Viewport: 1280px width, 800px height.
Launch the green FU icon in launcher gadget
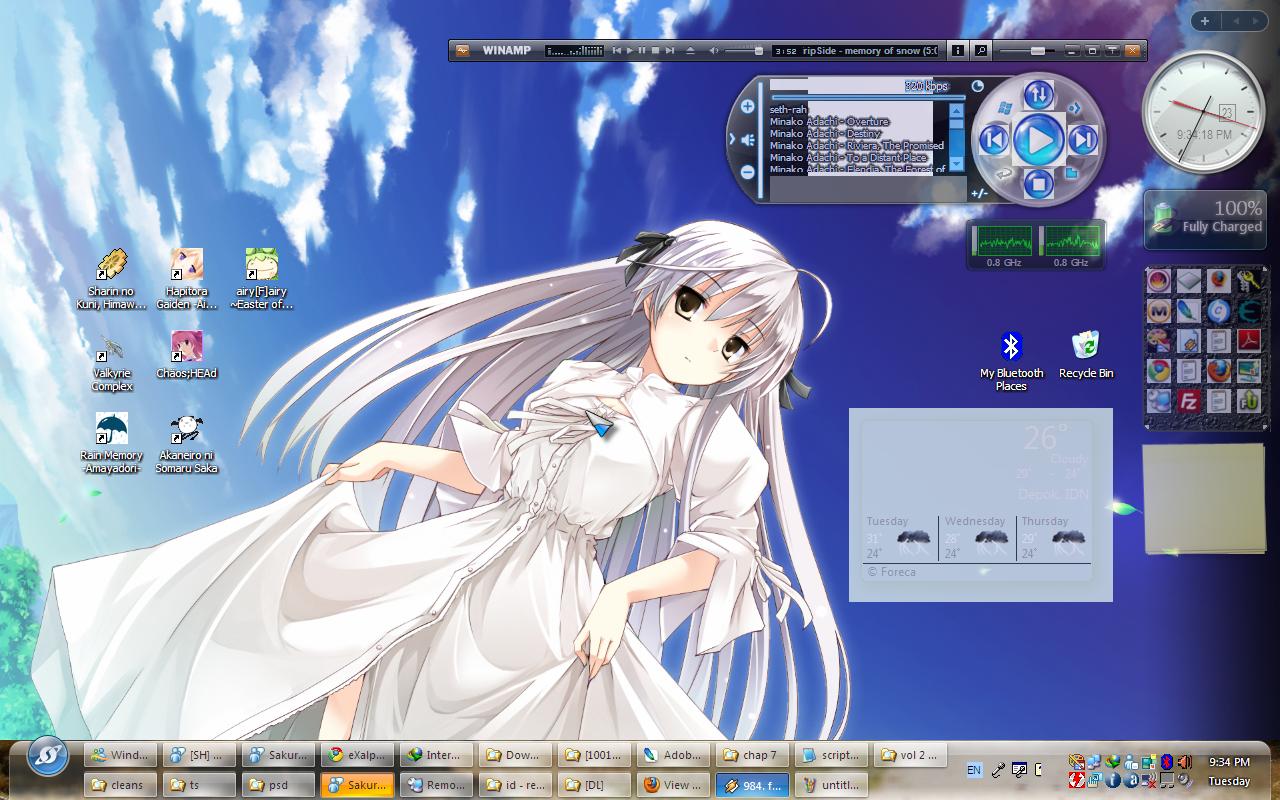coord(1249,401)
